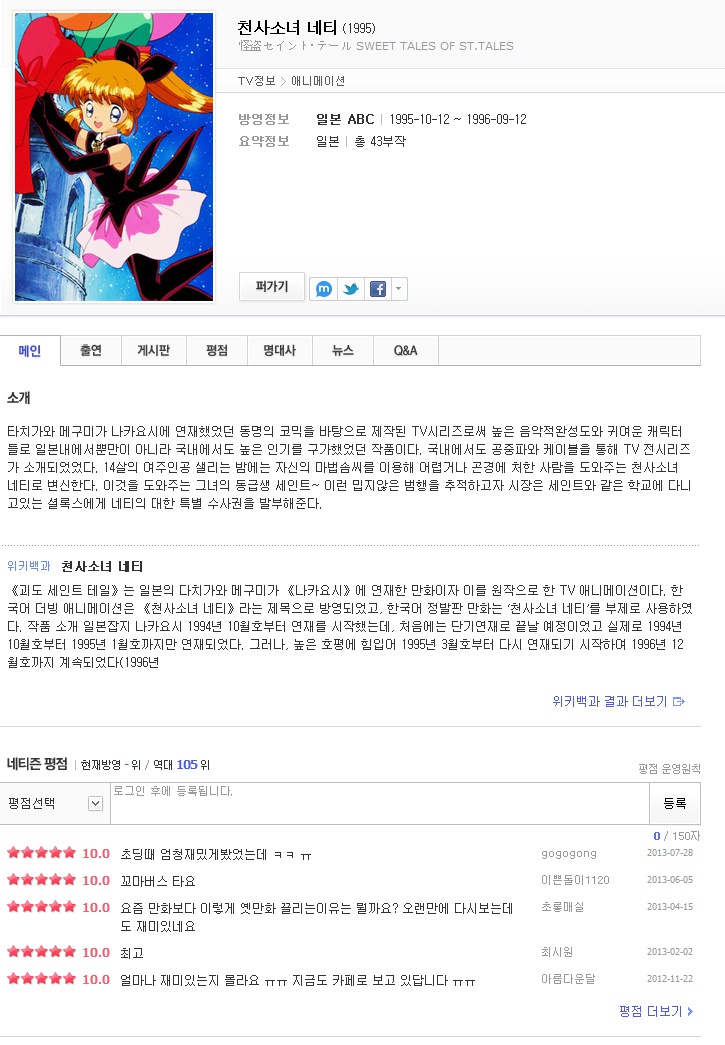Open the 애니메이션 breadcrumb link
The image size is (725, 1045).
[x=318, y=81]
